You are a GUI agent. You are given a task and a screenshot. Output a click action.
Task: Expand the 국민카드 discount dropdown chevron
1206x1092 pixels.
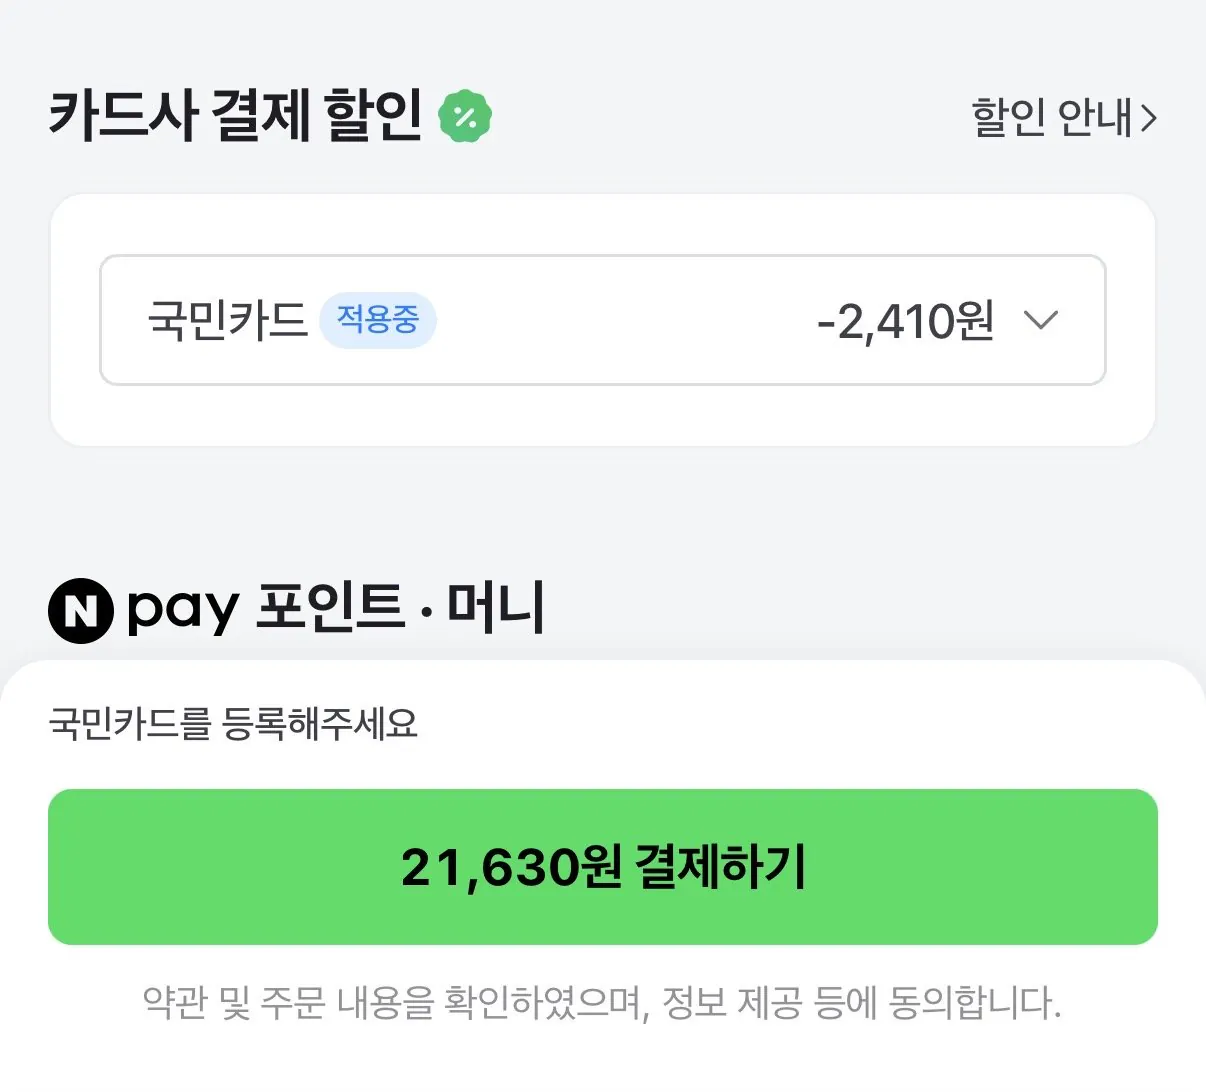point(1041,320)
